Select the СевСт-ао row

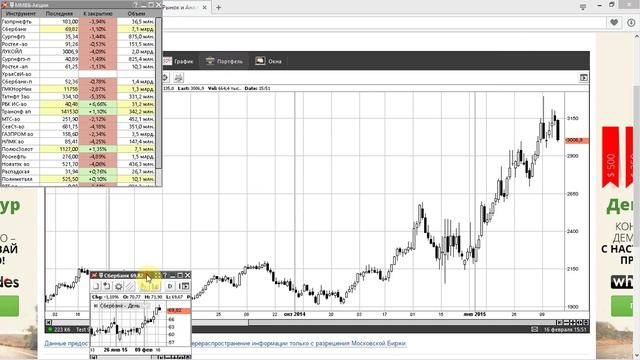78,127
